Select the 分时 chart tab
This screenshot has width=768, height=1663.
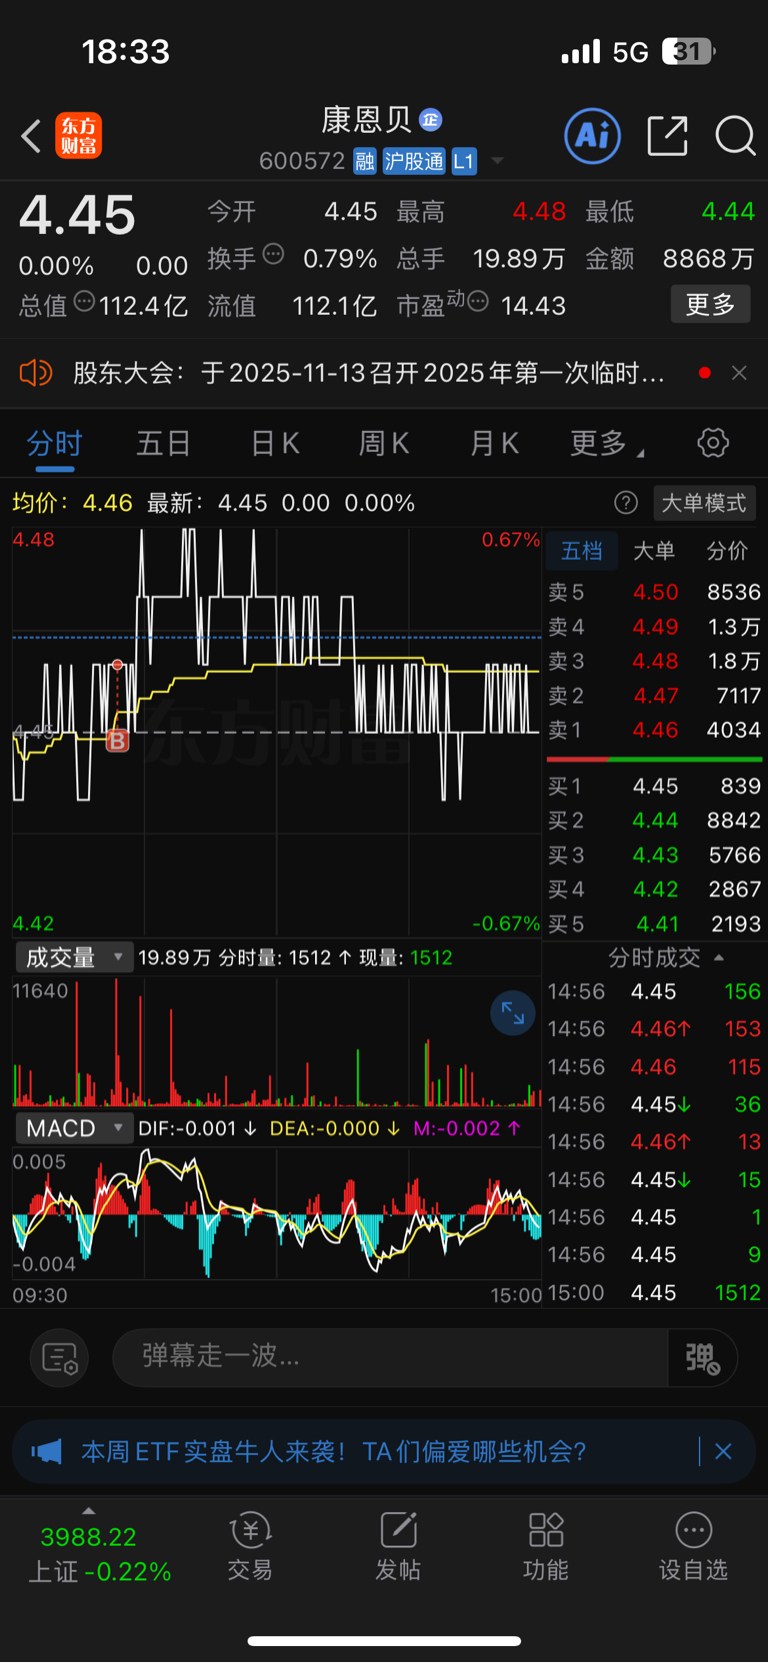point(54,443)
